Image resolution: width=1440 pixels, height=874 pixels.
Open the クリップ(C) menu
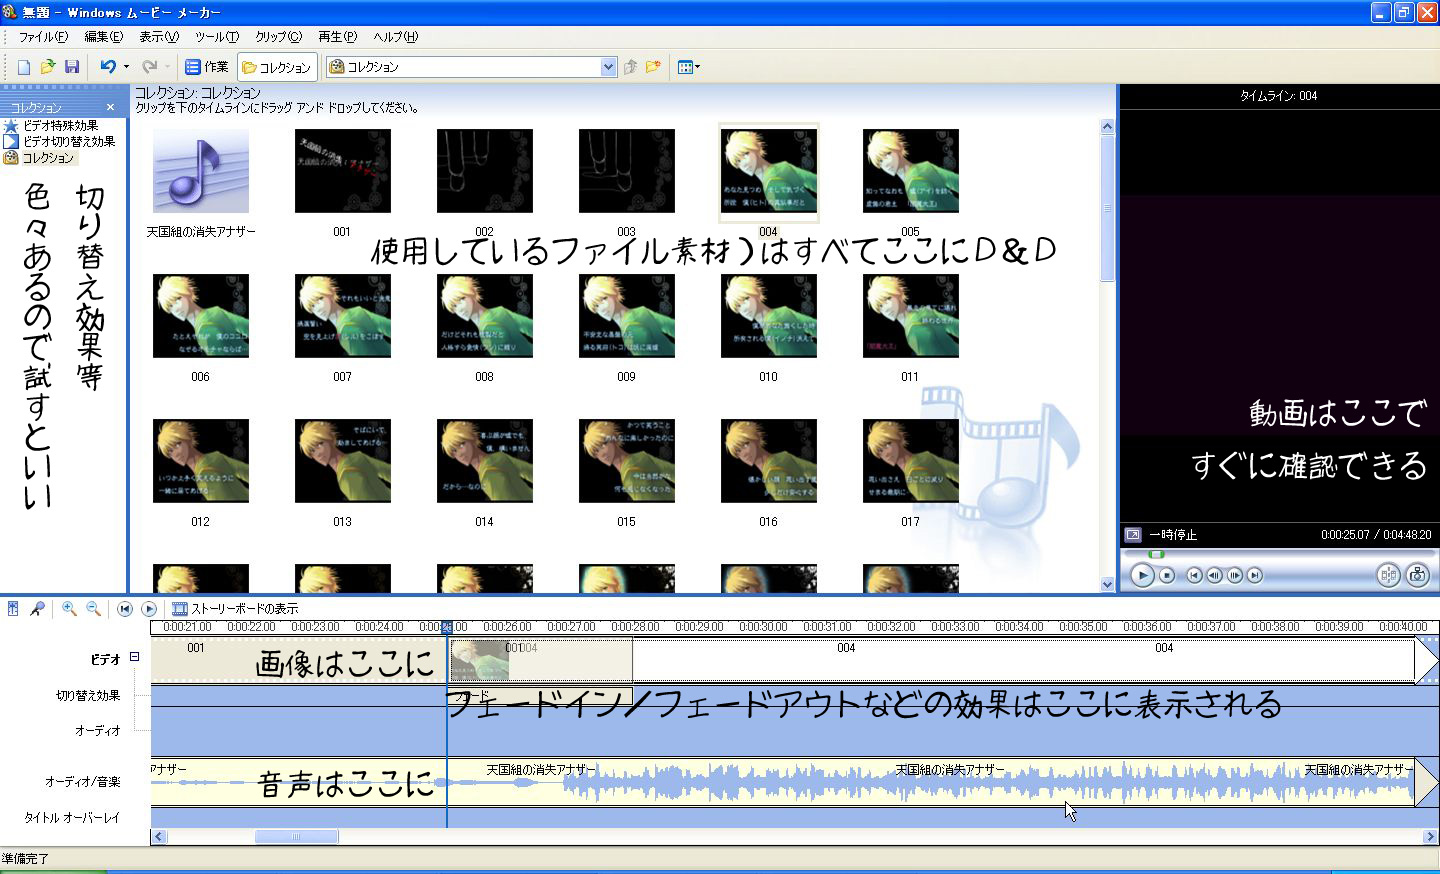pyautogui.click(x=278, y=37)
